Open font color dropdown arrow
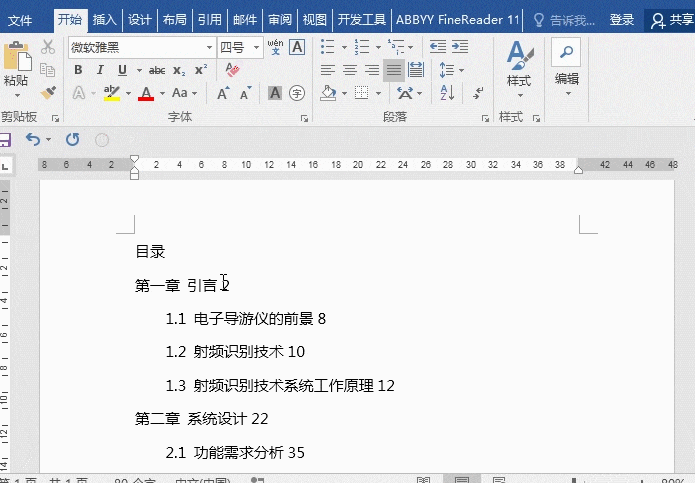 (x=162, y=93)
